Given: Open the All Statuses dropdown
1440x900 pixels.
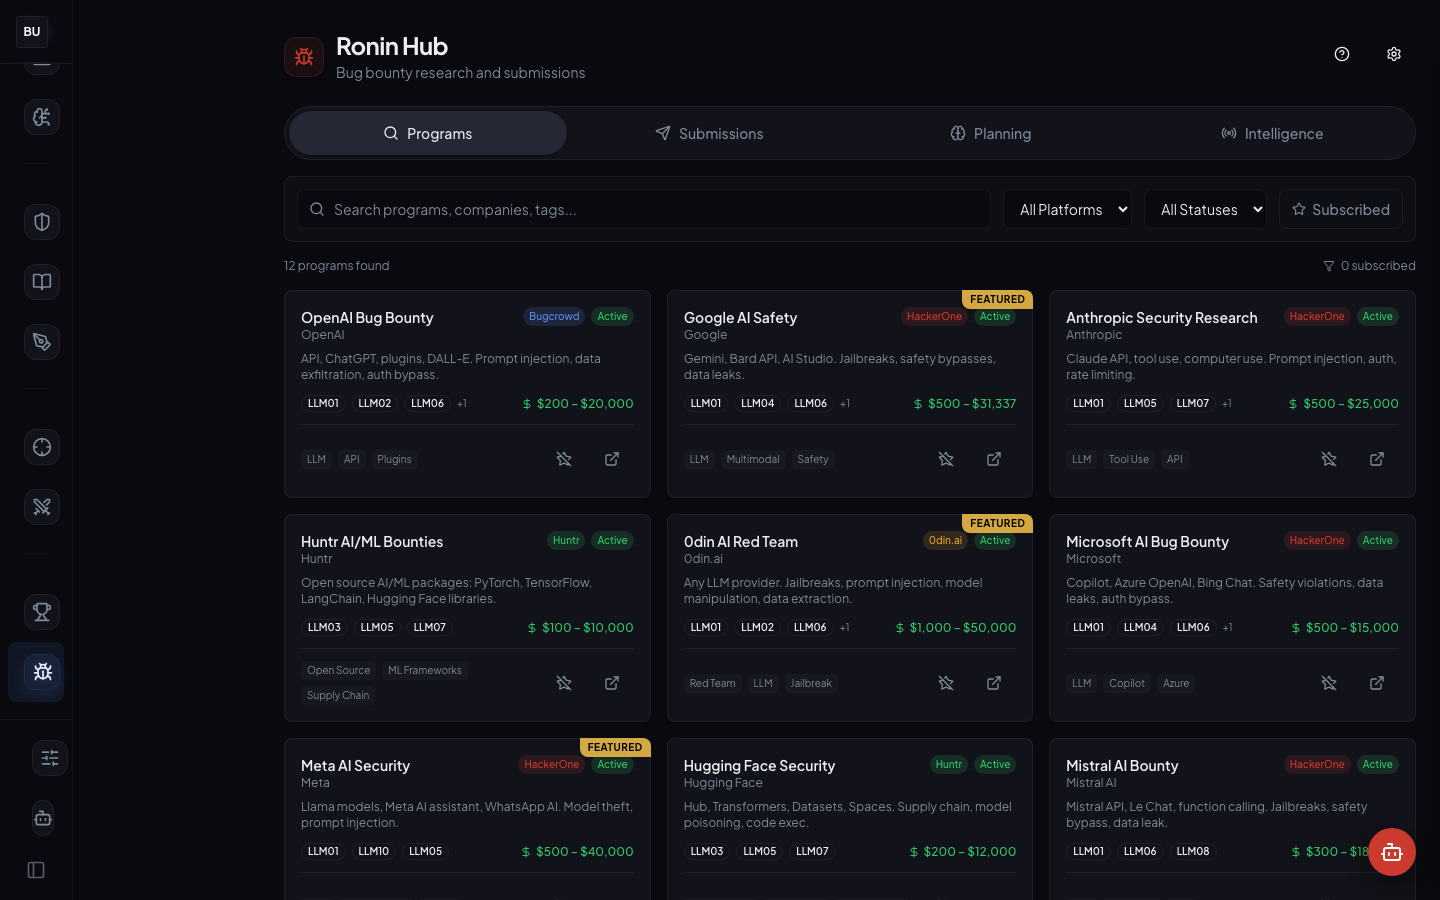Looking at the screenshot, I should 1205,209.
